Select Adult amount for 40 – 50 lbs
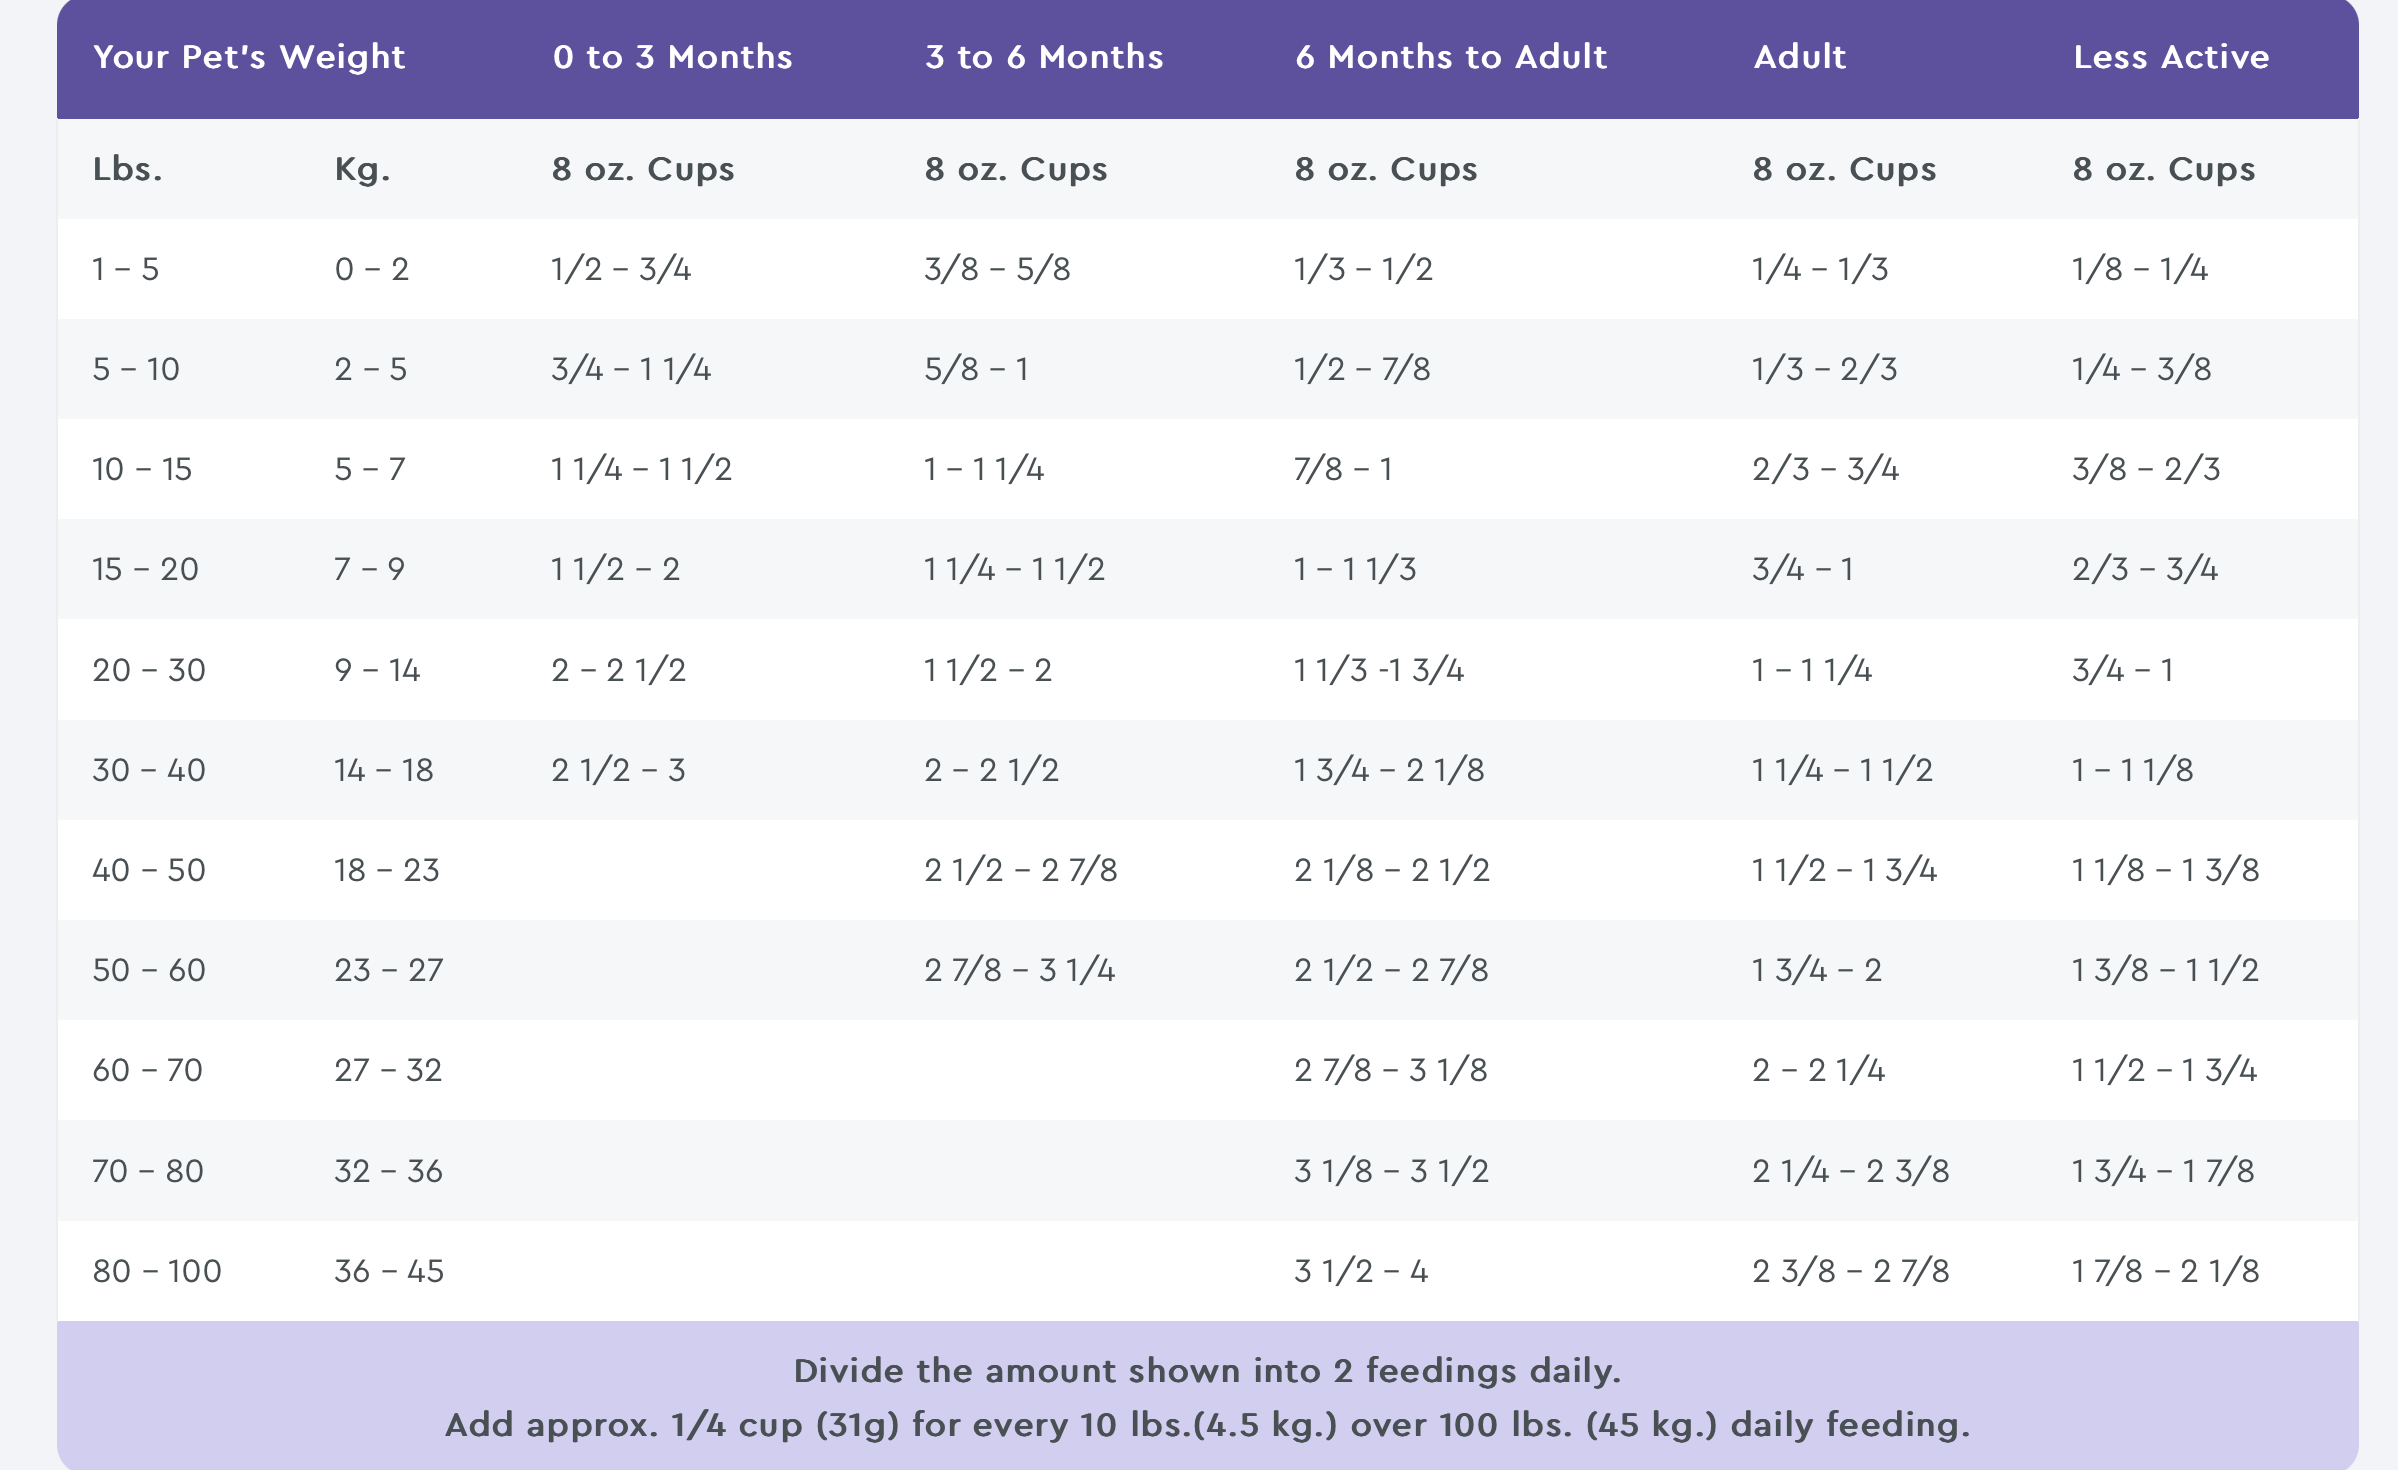This screenshot has height=1470, width=2398. pos(1844,870)
